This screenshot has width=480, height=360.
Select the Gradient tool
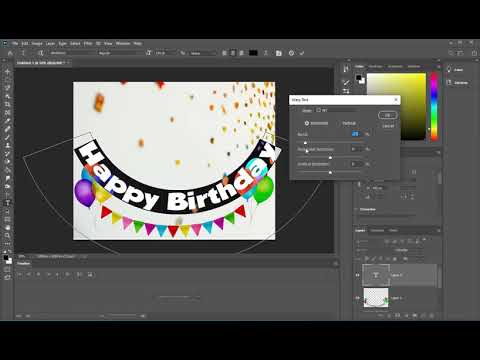7,170
